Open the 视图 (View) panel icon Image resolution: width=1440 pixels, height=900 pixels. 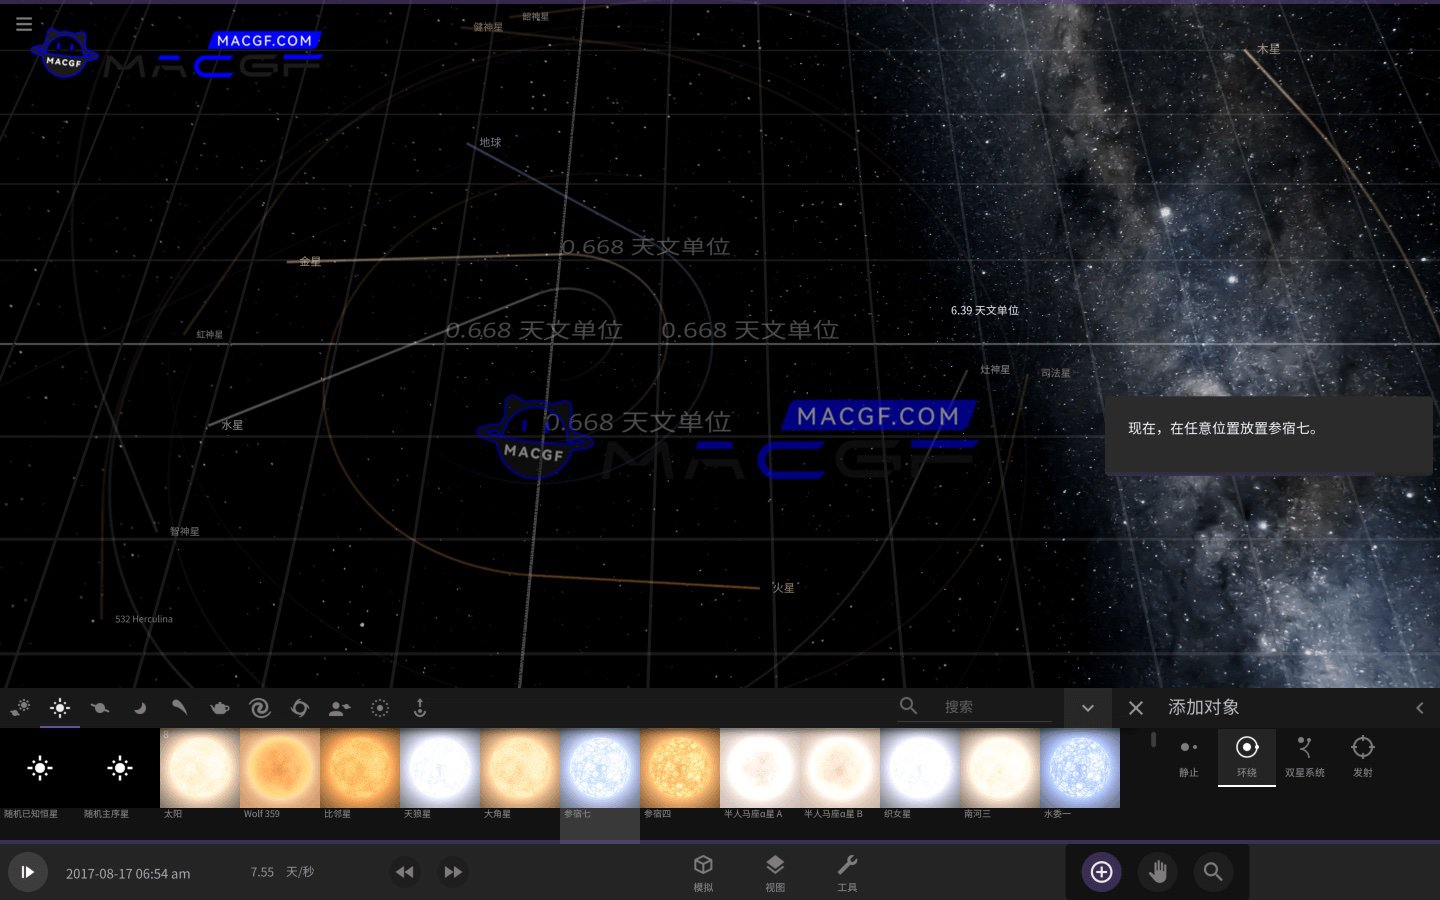pyautogui.click(x=775, y=871)
